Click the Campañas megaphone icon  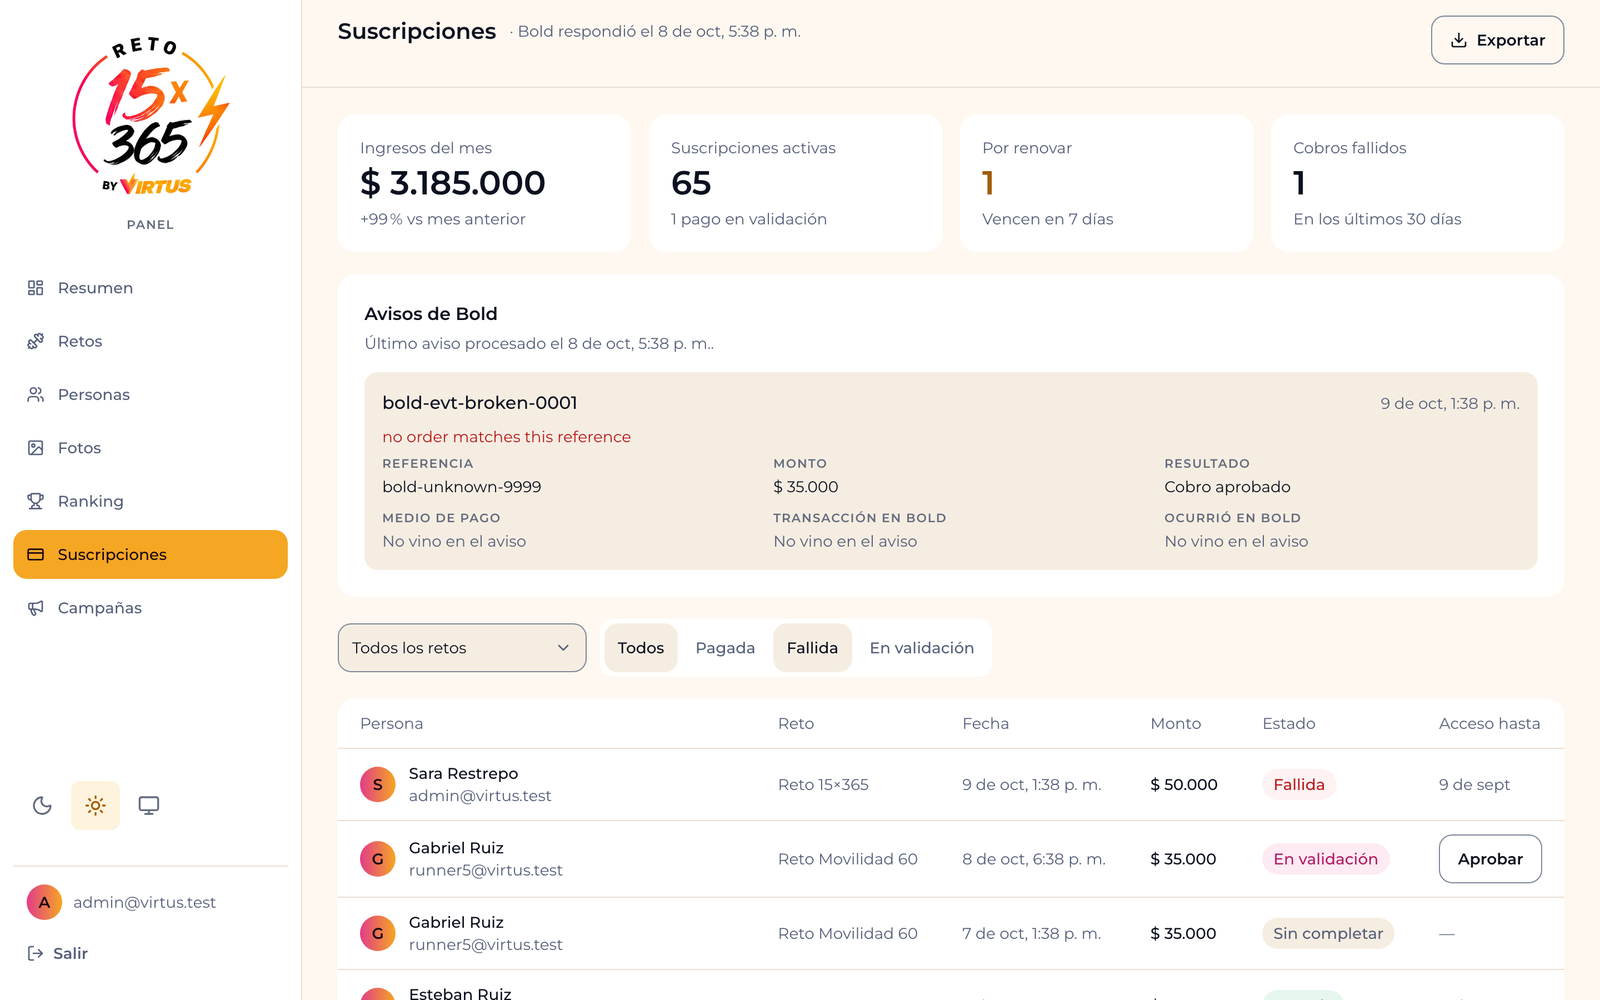(x=36, y=608)
